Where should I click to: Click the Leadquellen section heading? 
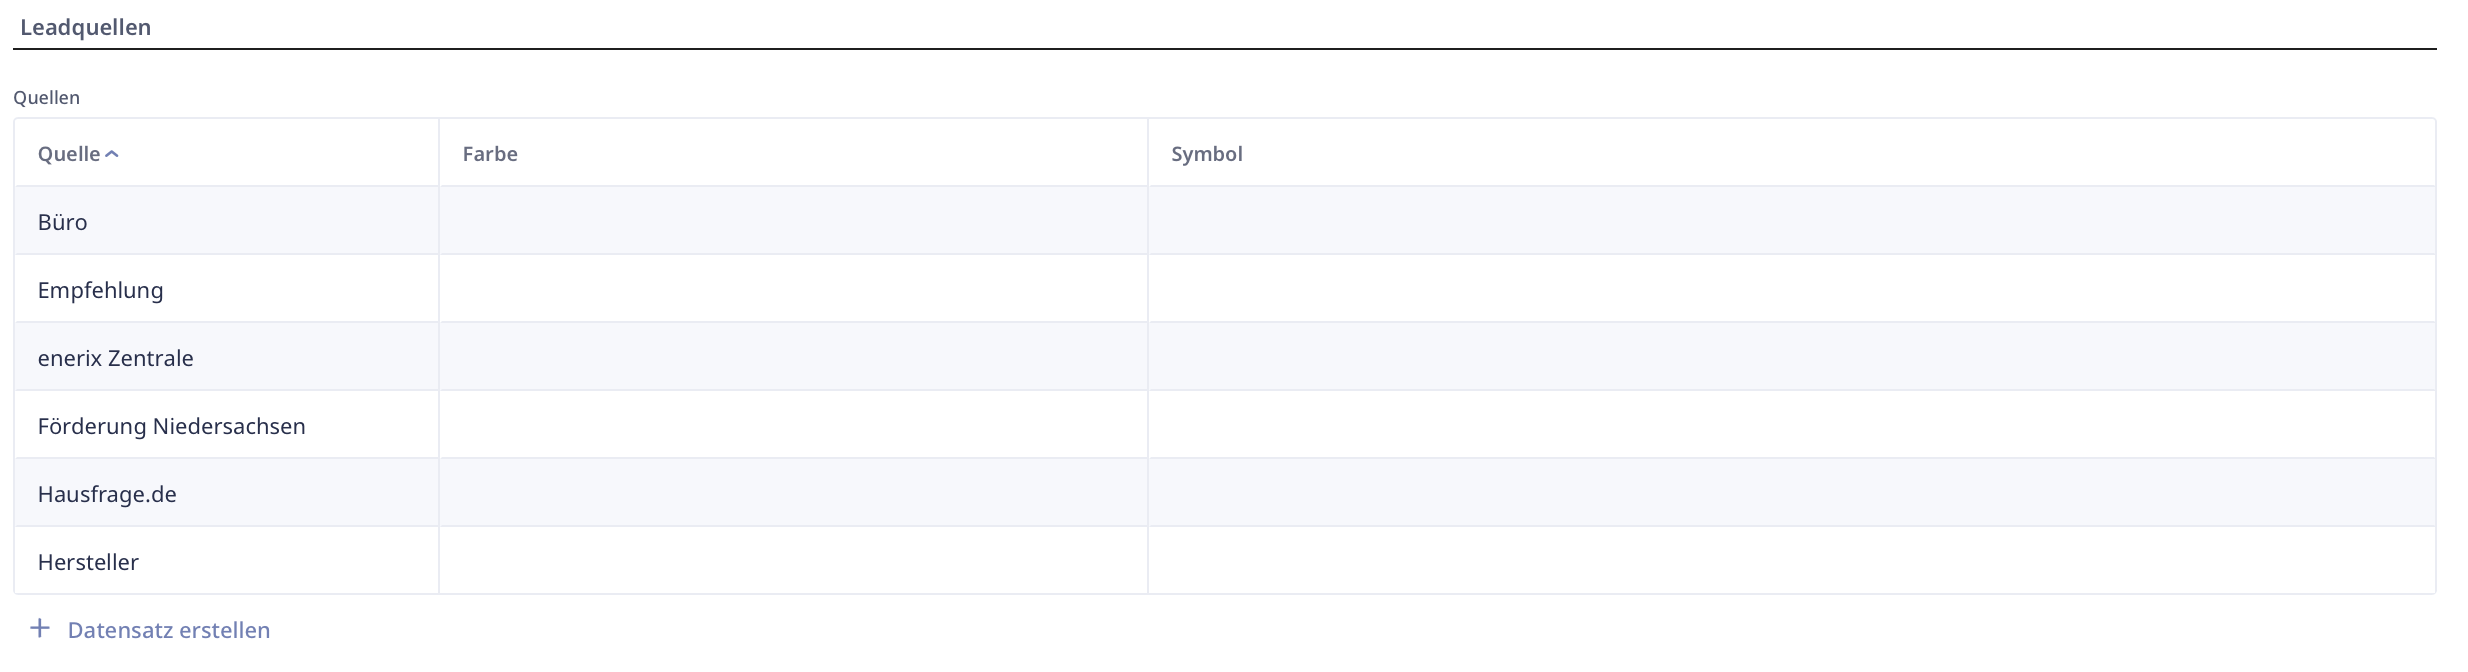click(86, 27)
